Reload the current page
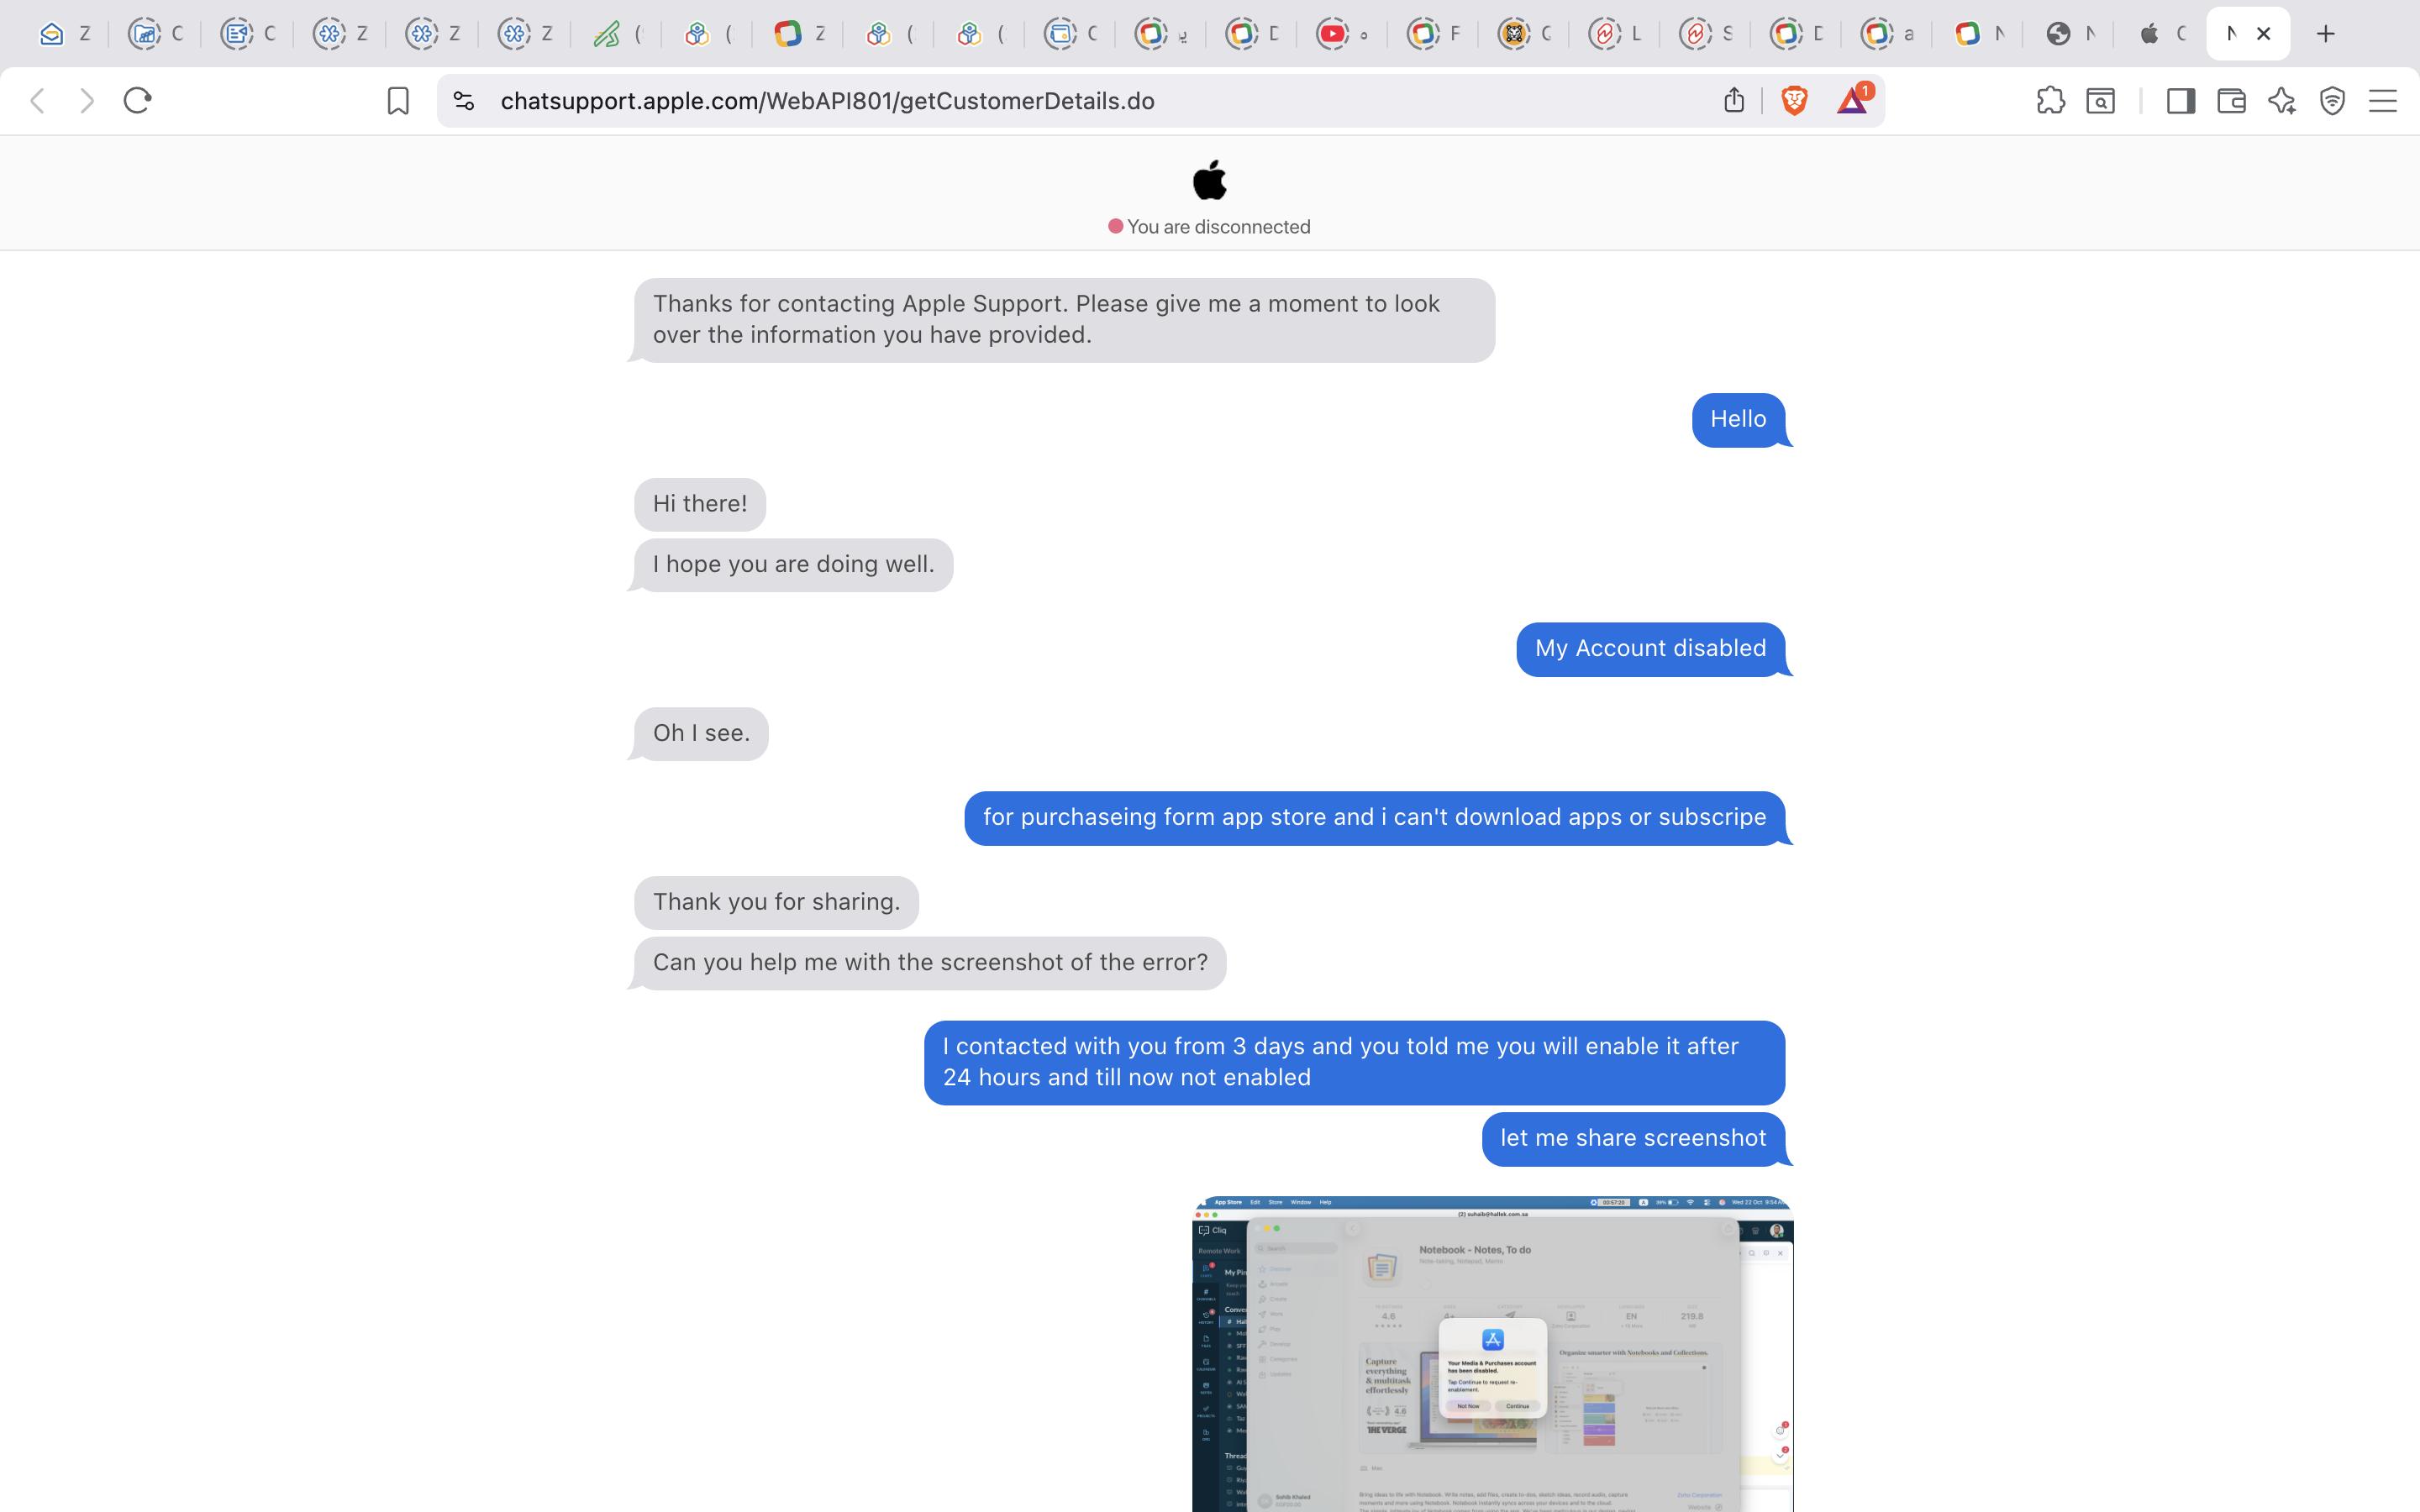The image size is (2420, 1512). pos(137,101)
